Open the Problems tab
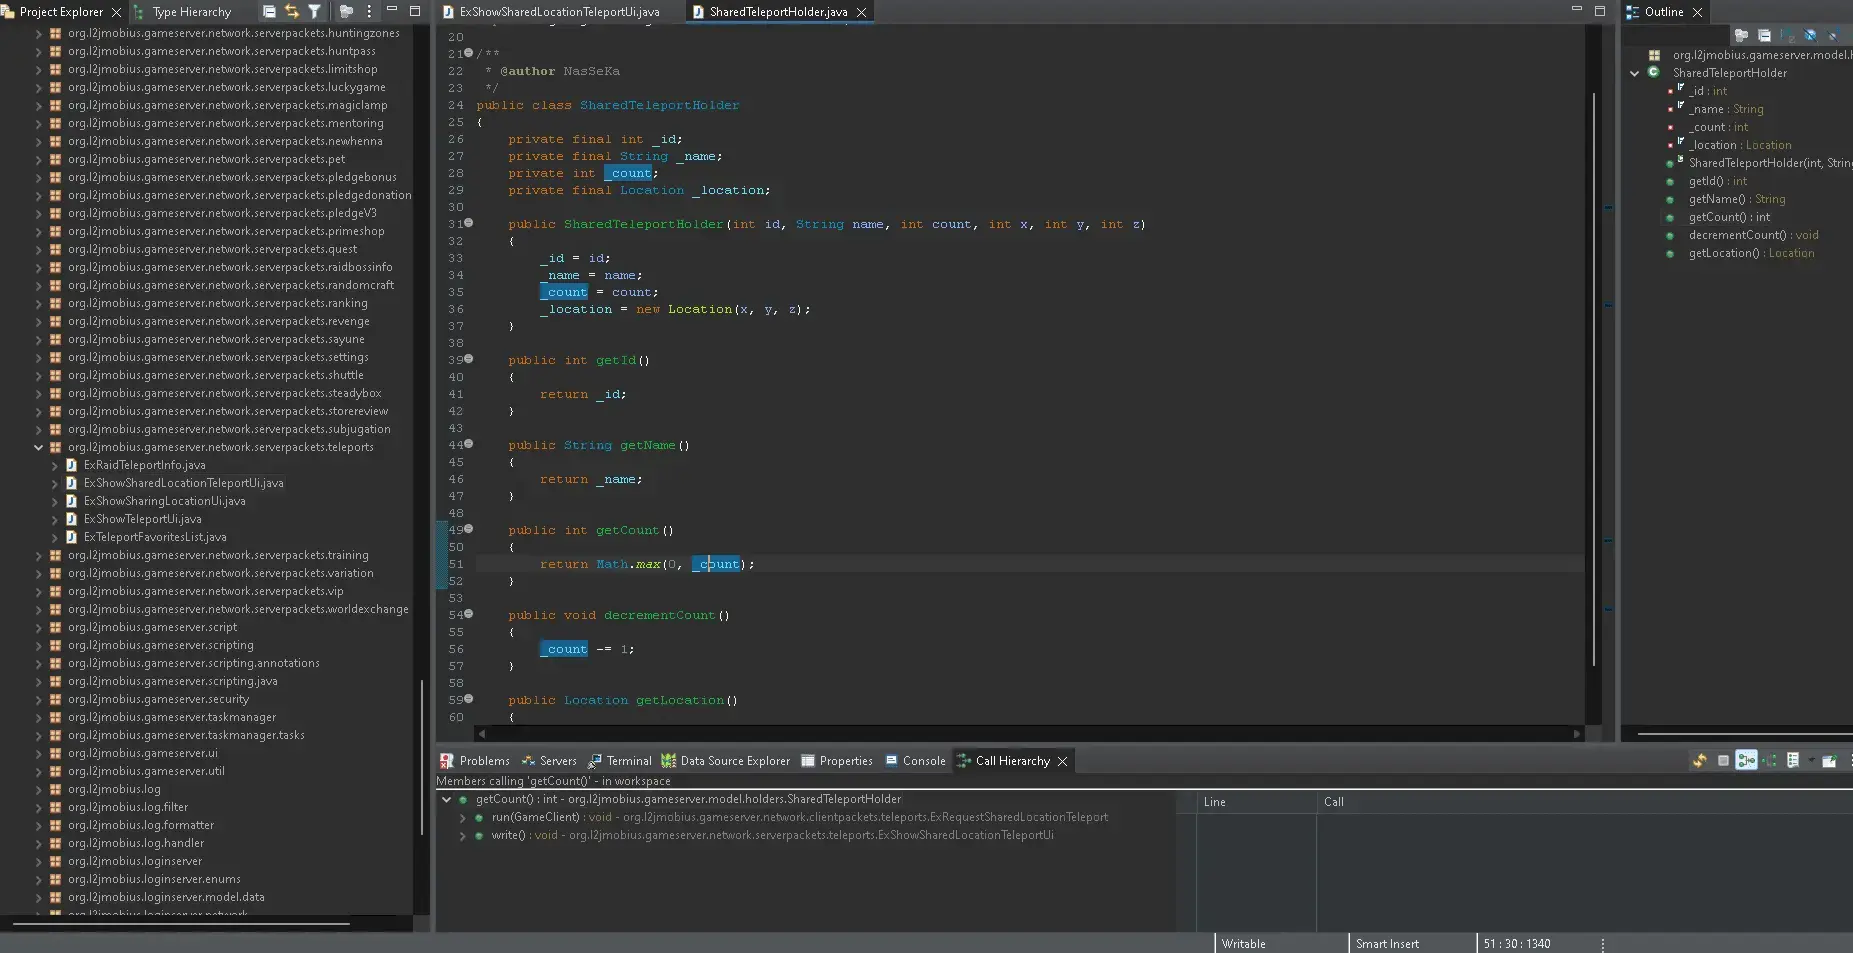The image size is (1853, 953). click(475, 761)
